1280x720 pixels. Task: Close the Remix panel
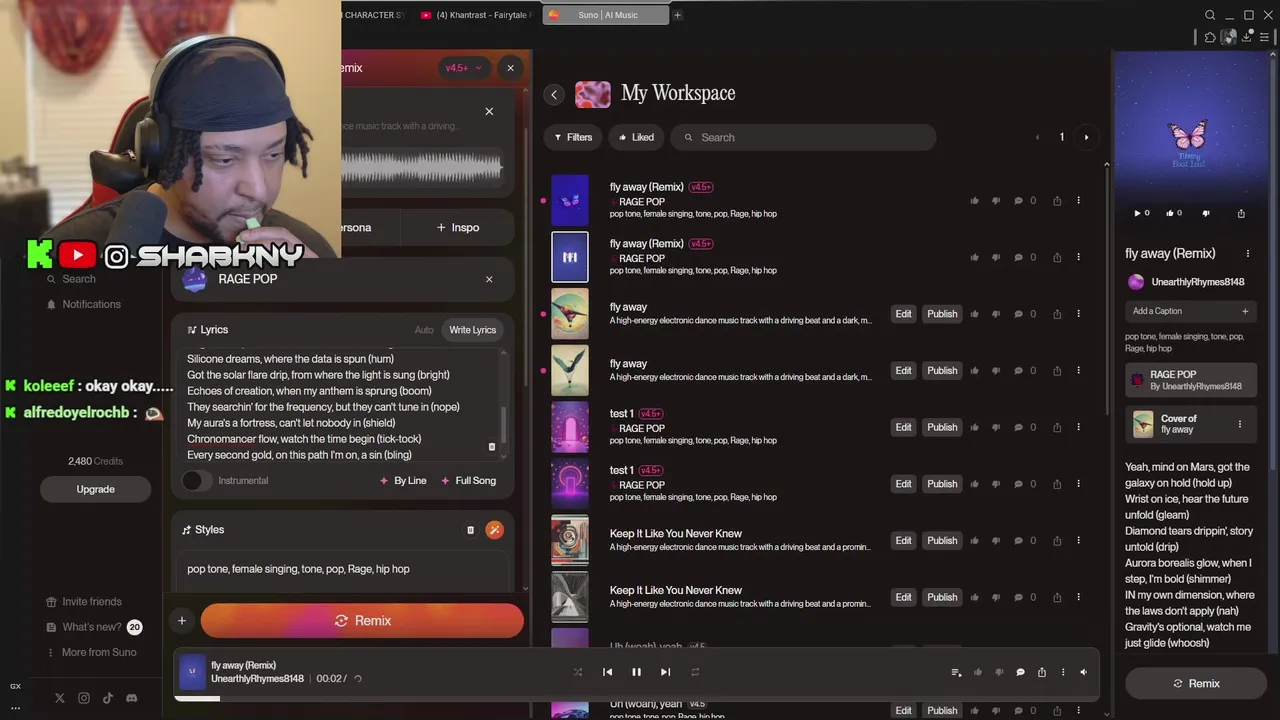[x=510, y=68]
